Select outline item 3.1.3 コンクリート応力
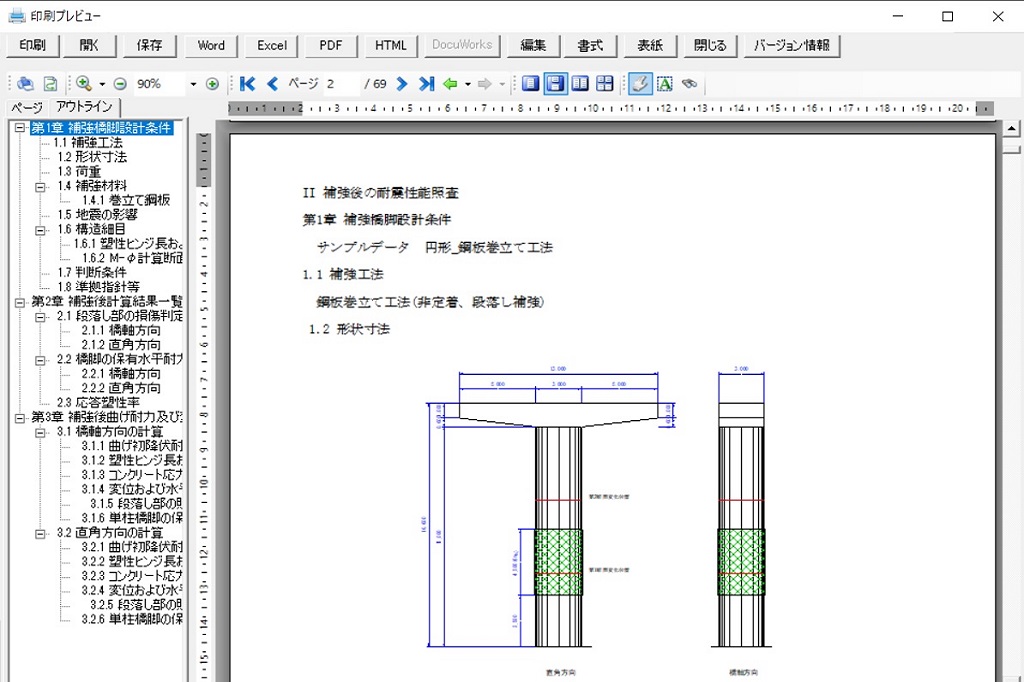This screenshot has width=1024, height=682. tap(132, 475)
